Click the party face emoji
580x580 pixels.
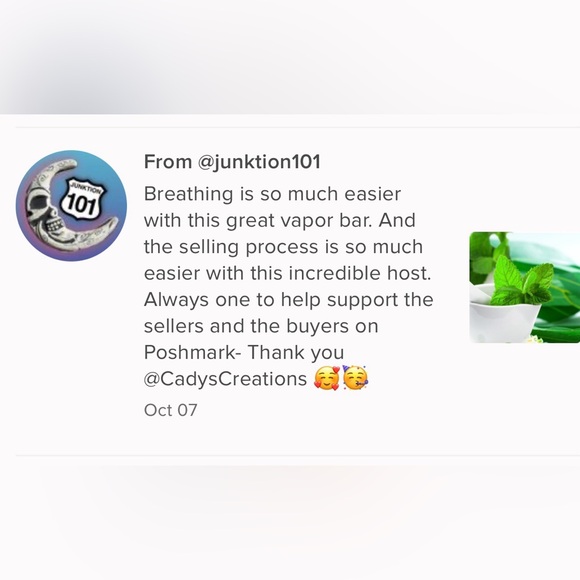click(x=355, y=378)
